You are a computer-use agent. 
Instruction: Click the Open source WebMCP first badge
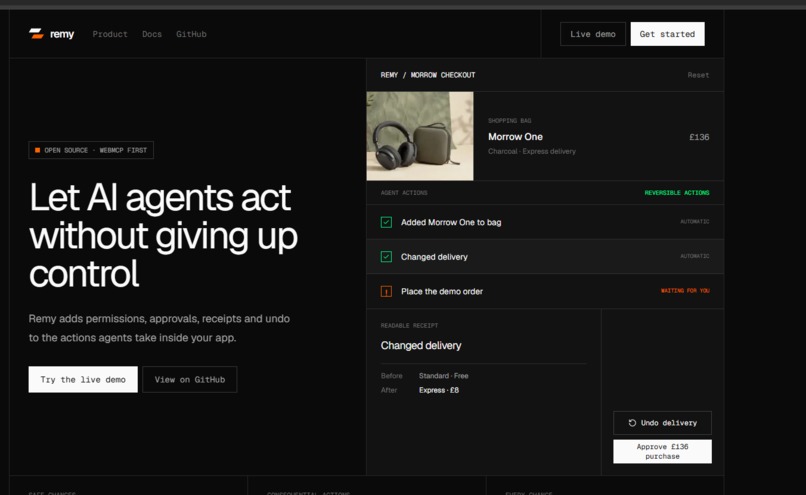tap(91, 150)
